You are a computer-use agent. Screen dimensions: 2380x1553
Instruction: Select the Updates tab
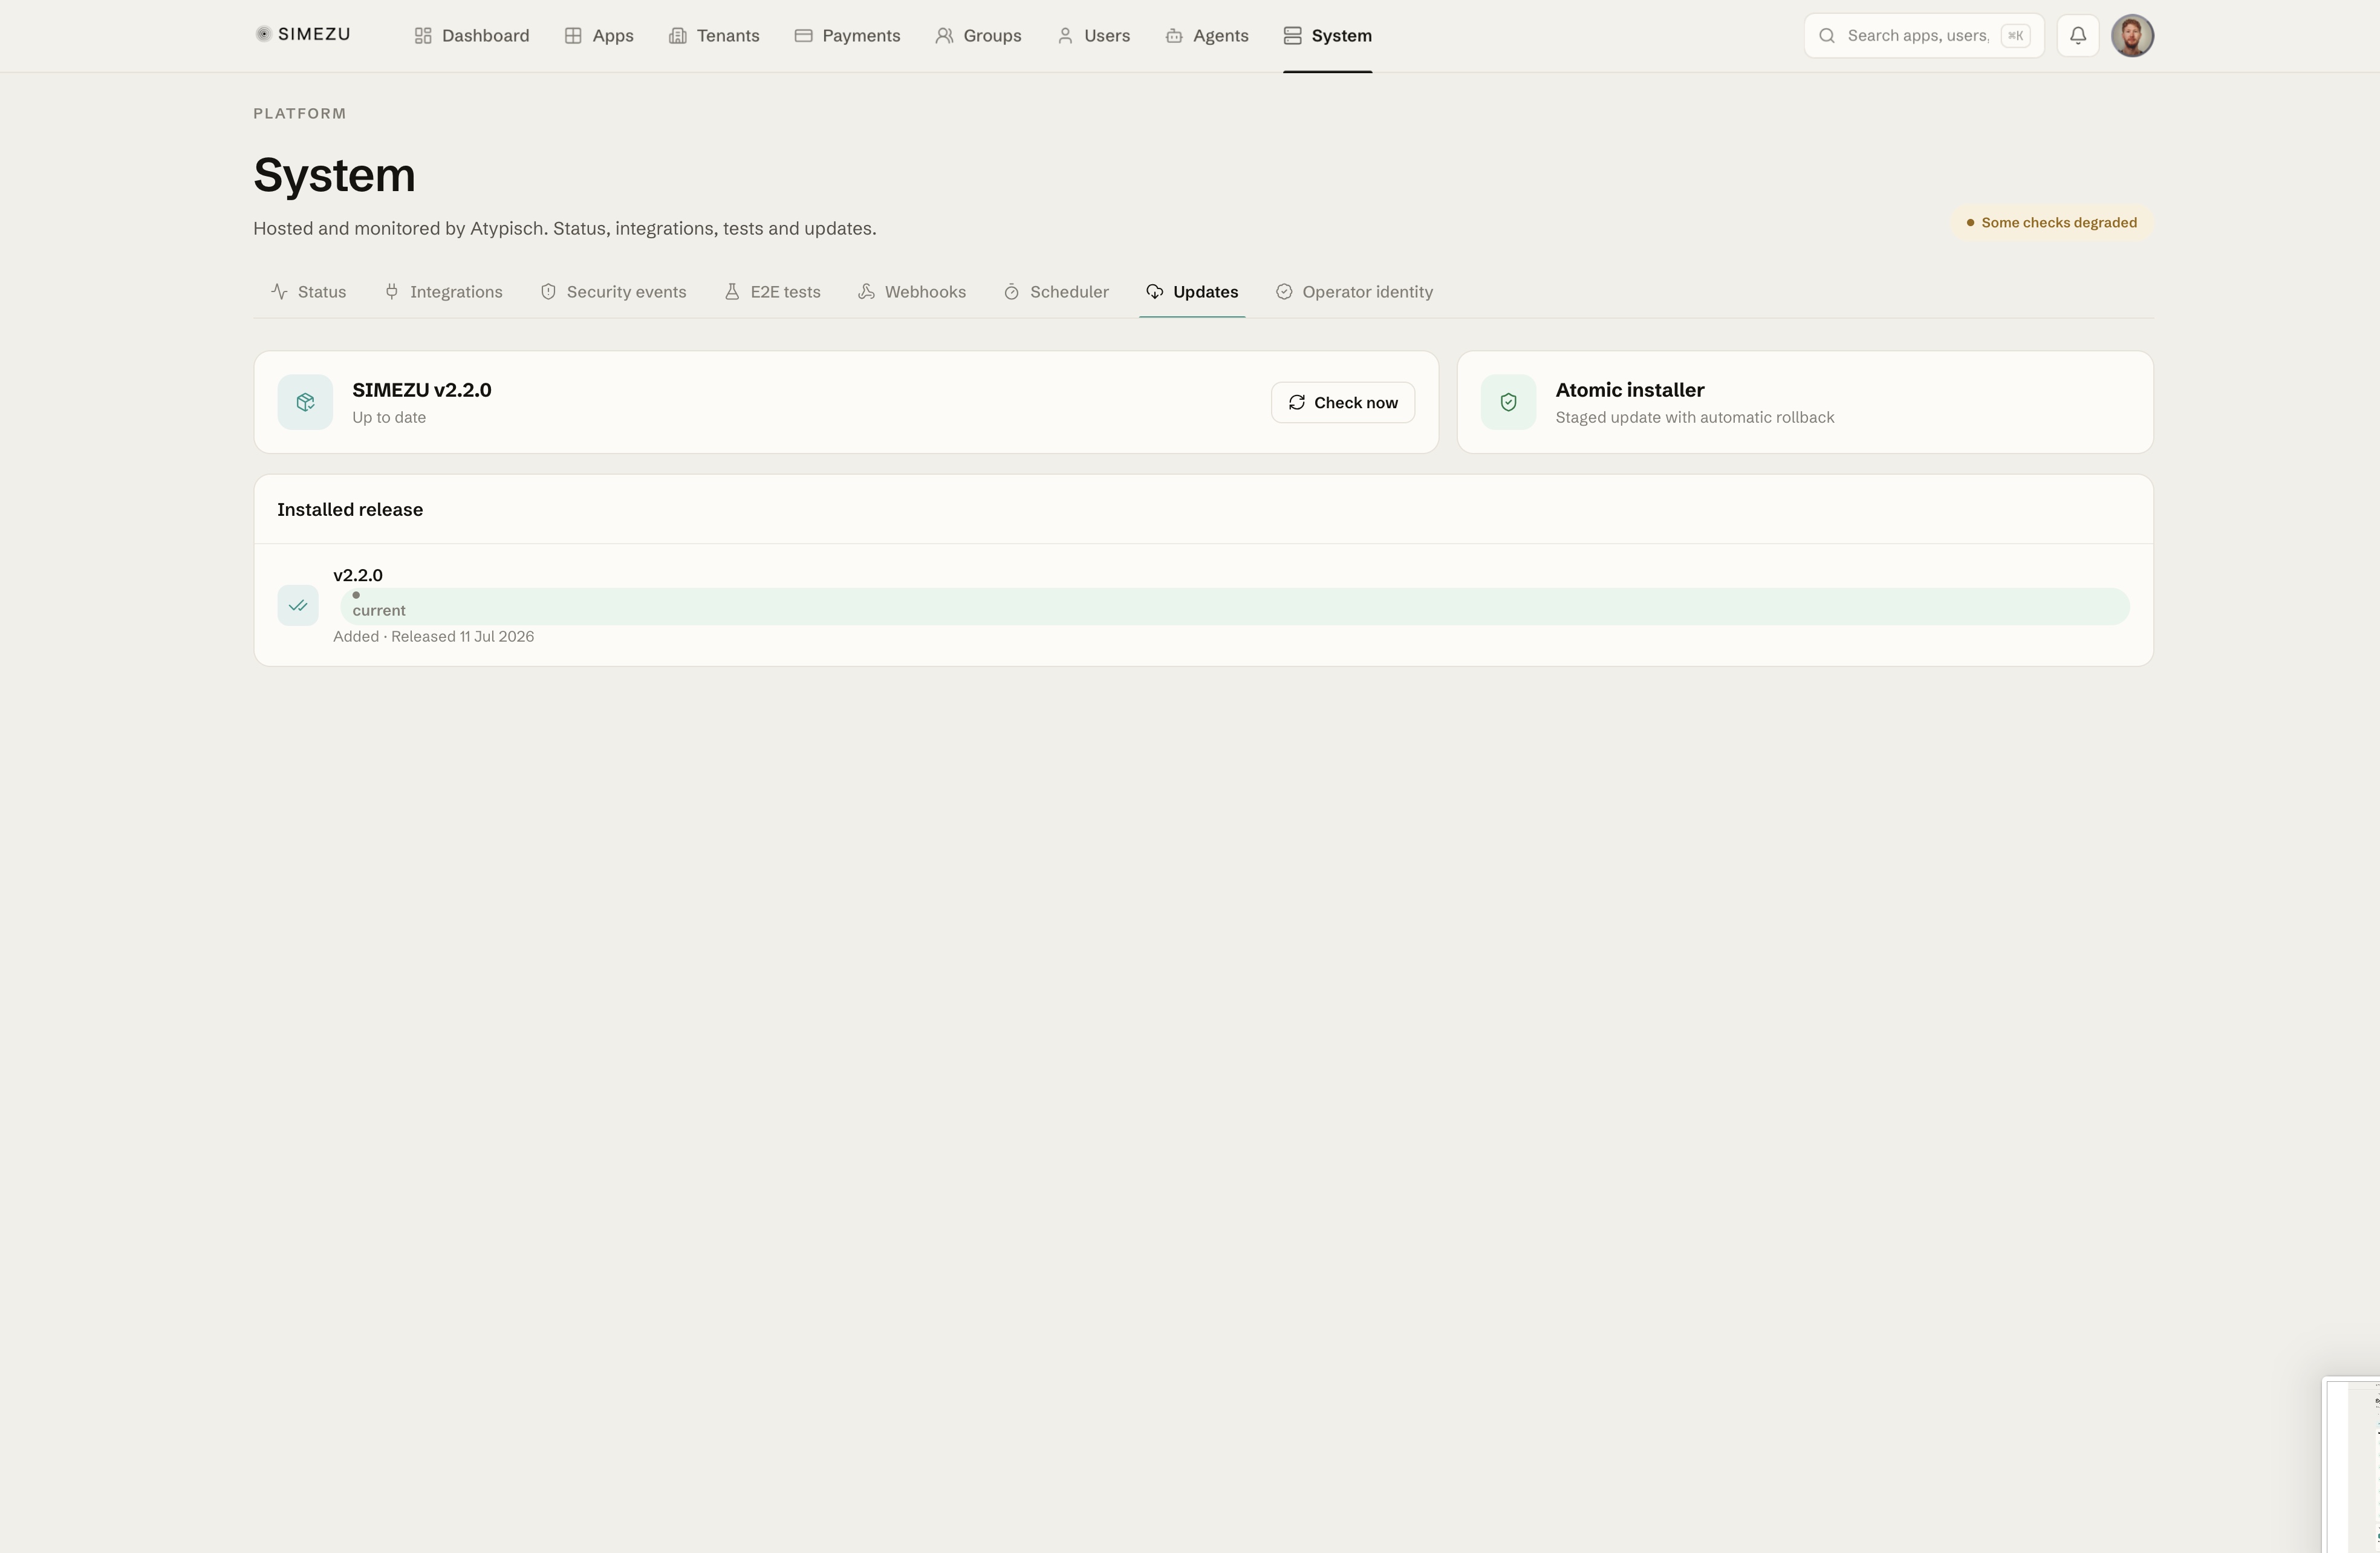coord(1192,292)
